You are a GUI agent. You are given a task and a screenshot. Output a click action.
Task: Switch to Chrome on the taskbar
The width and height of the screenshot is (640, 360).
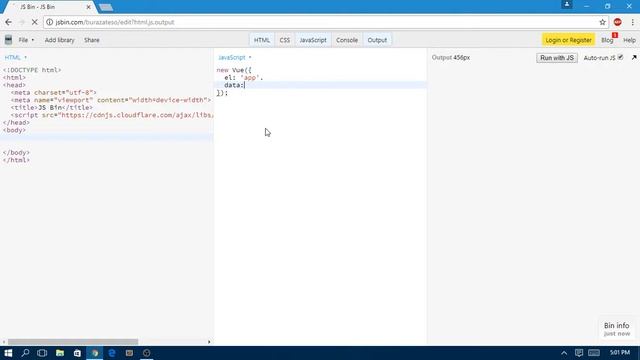tap(95, 353)
